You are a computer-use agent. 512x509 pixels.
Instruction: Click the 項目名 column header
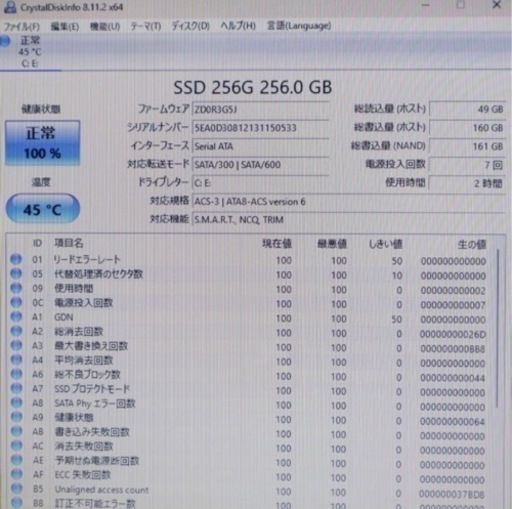point(69,243)
